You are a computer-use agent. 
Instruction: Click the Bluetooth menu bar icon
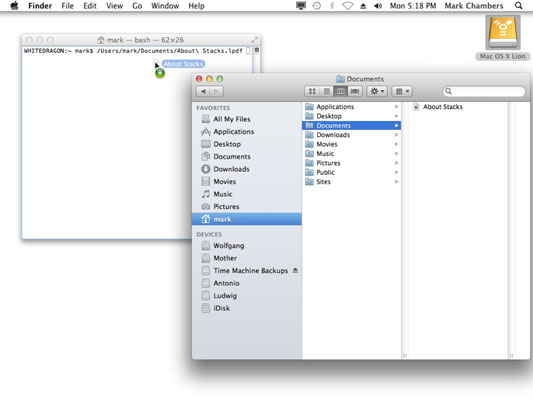click(332, 6)
